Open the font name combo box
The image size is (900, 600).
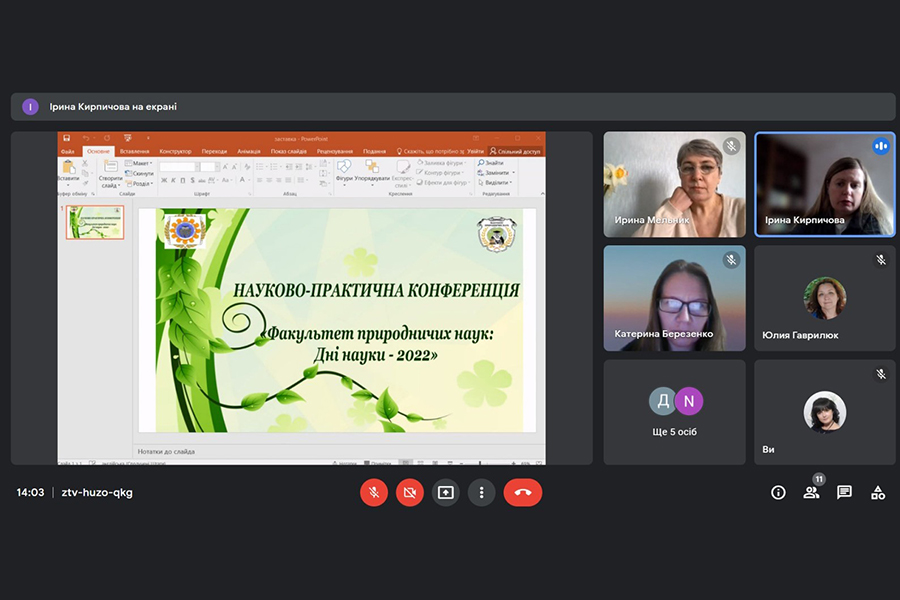tap(180, 167)
